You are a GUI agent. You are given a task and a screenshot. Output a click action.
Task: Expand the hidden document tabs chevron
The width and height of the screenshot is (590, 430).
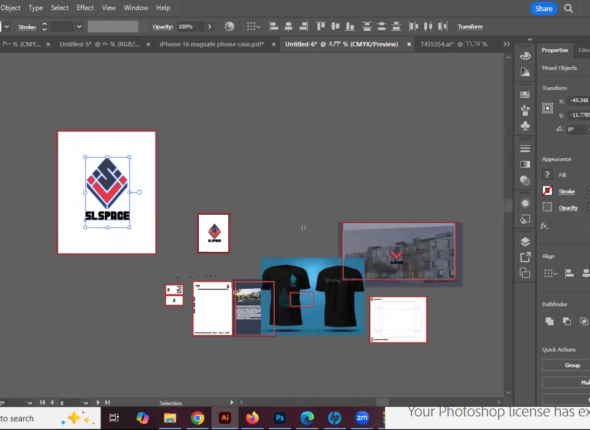click(506, 44)
